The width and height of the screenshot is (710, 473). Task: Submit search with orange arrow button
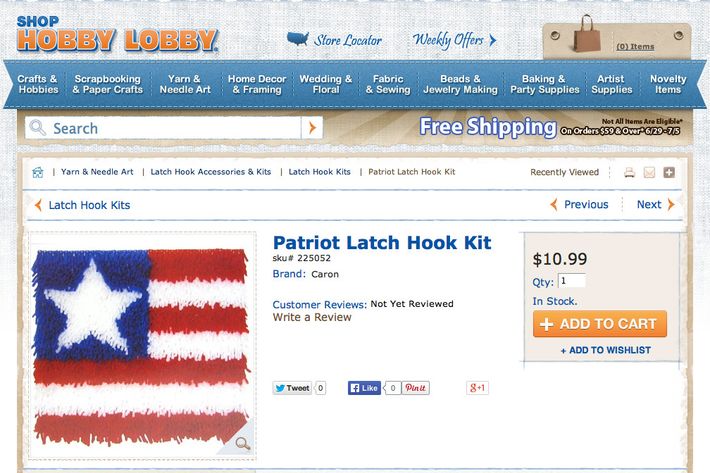click(312, 128)
